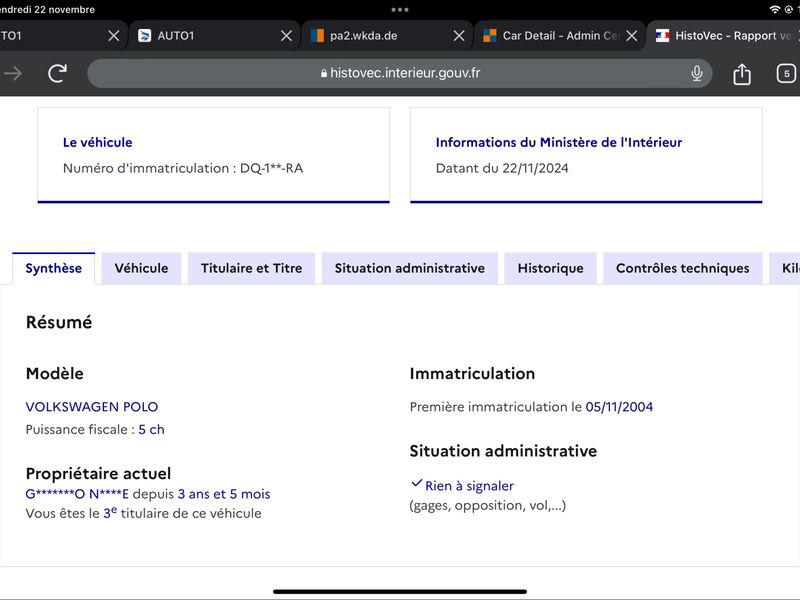
Task: Select the HistoVec - Rapport browser tab
Action: [724, 36]
